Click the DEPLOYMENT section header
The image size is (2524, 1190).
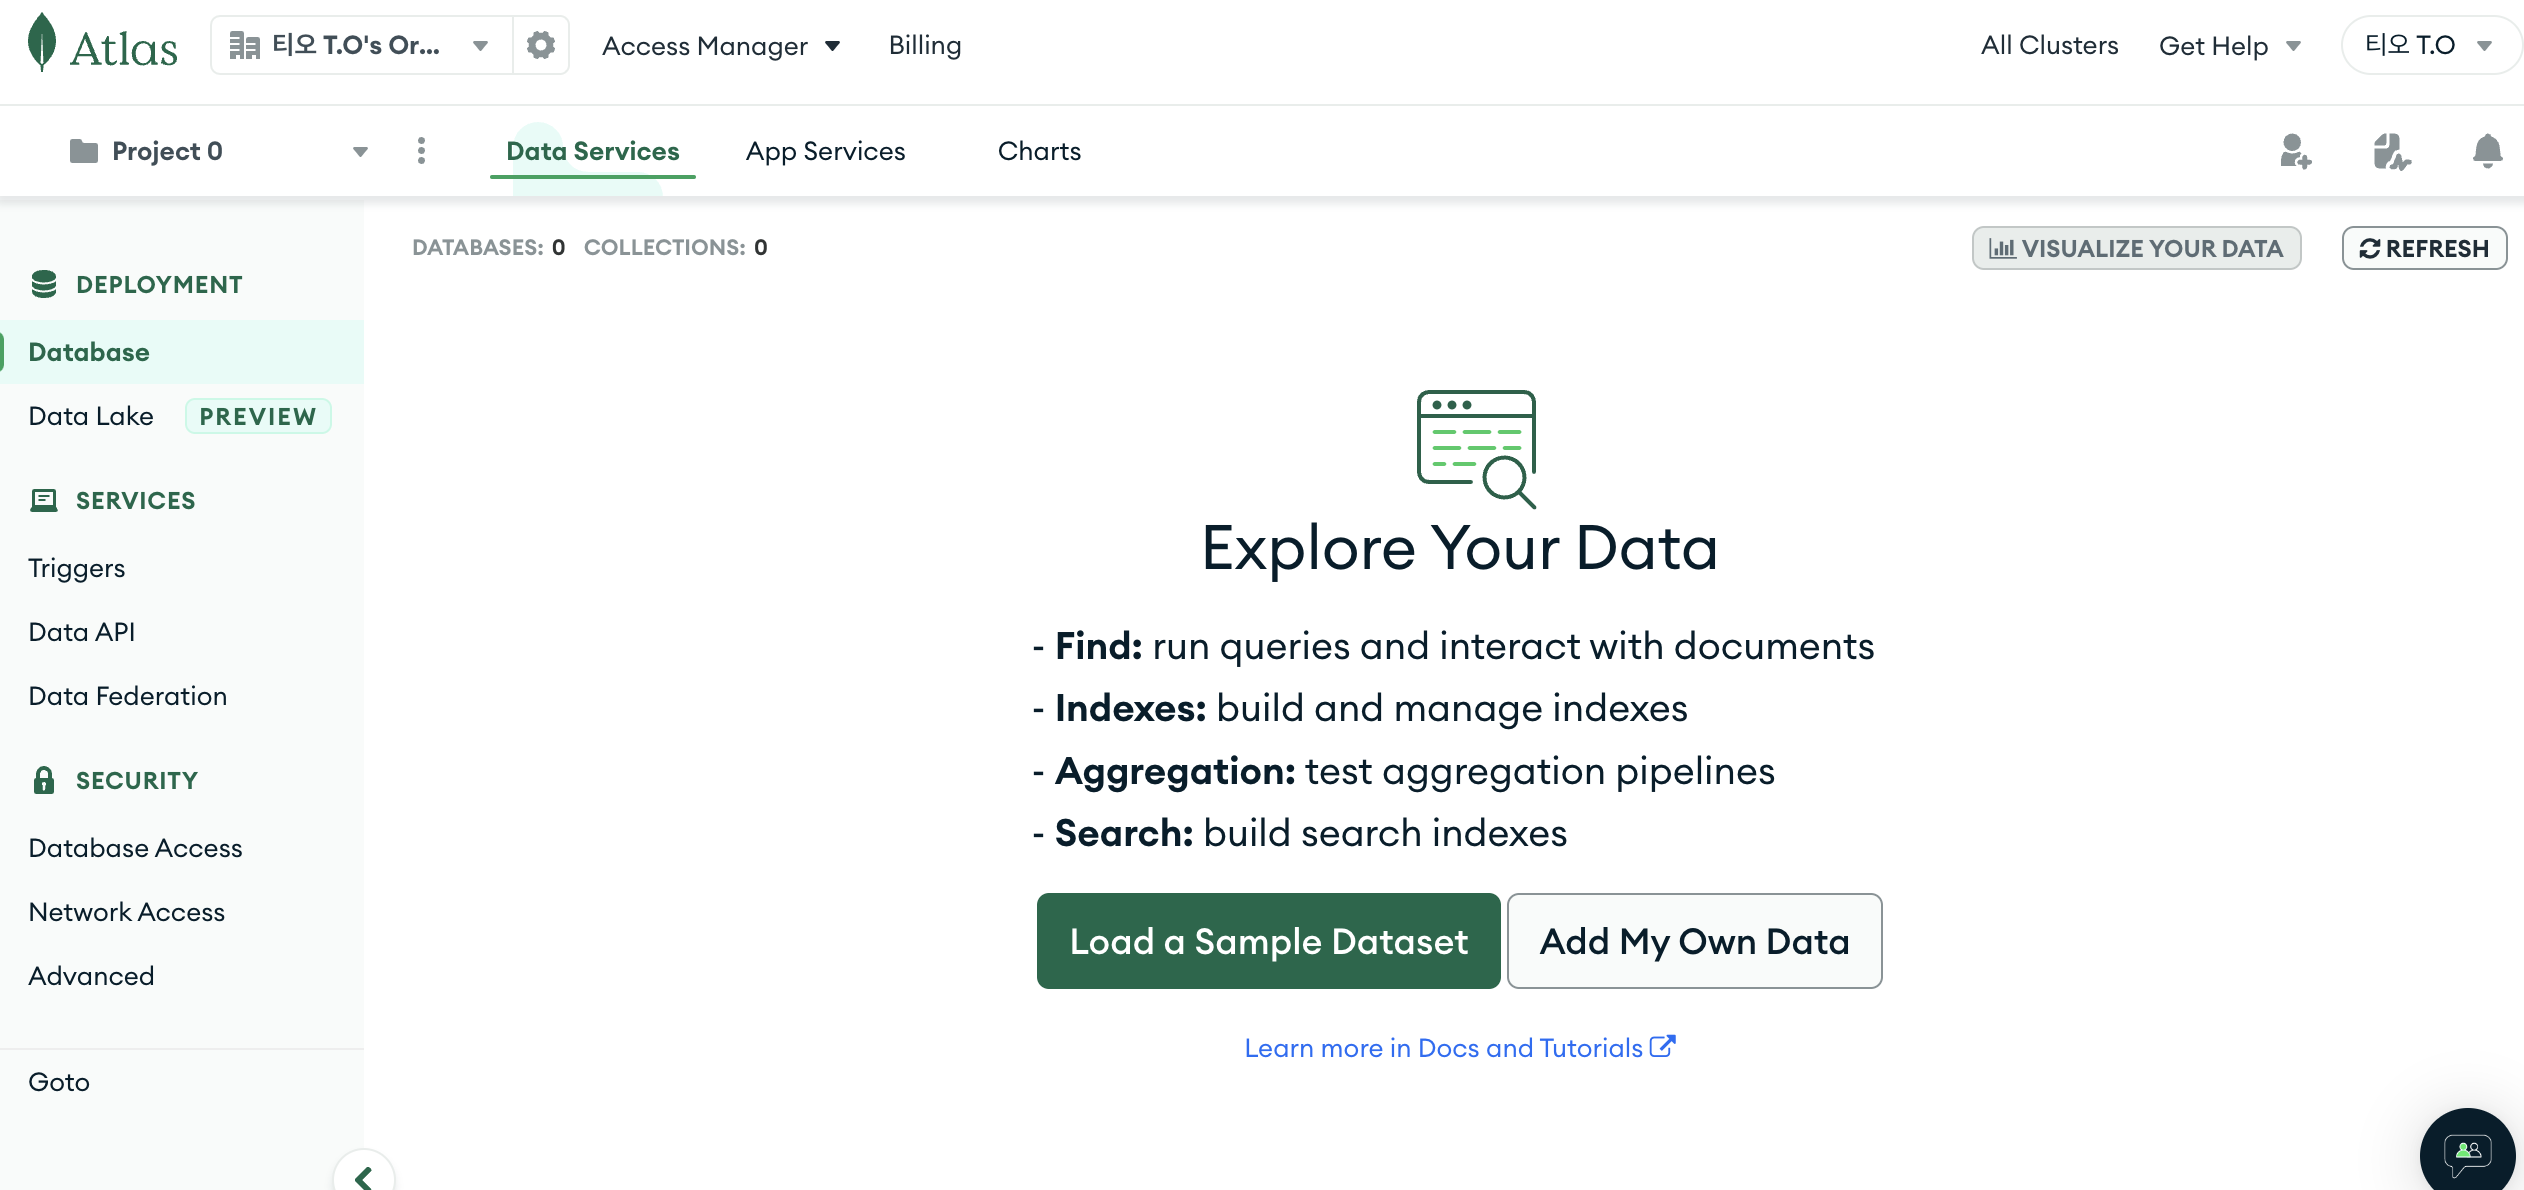tap(159, 285)
